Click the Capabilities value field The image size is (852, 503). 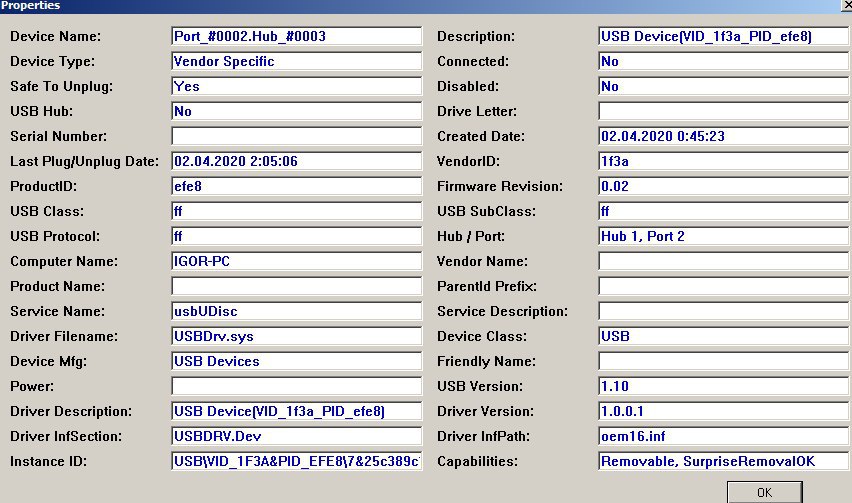coord(723,461)
